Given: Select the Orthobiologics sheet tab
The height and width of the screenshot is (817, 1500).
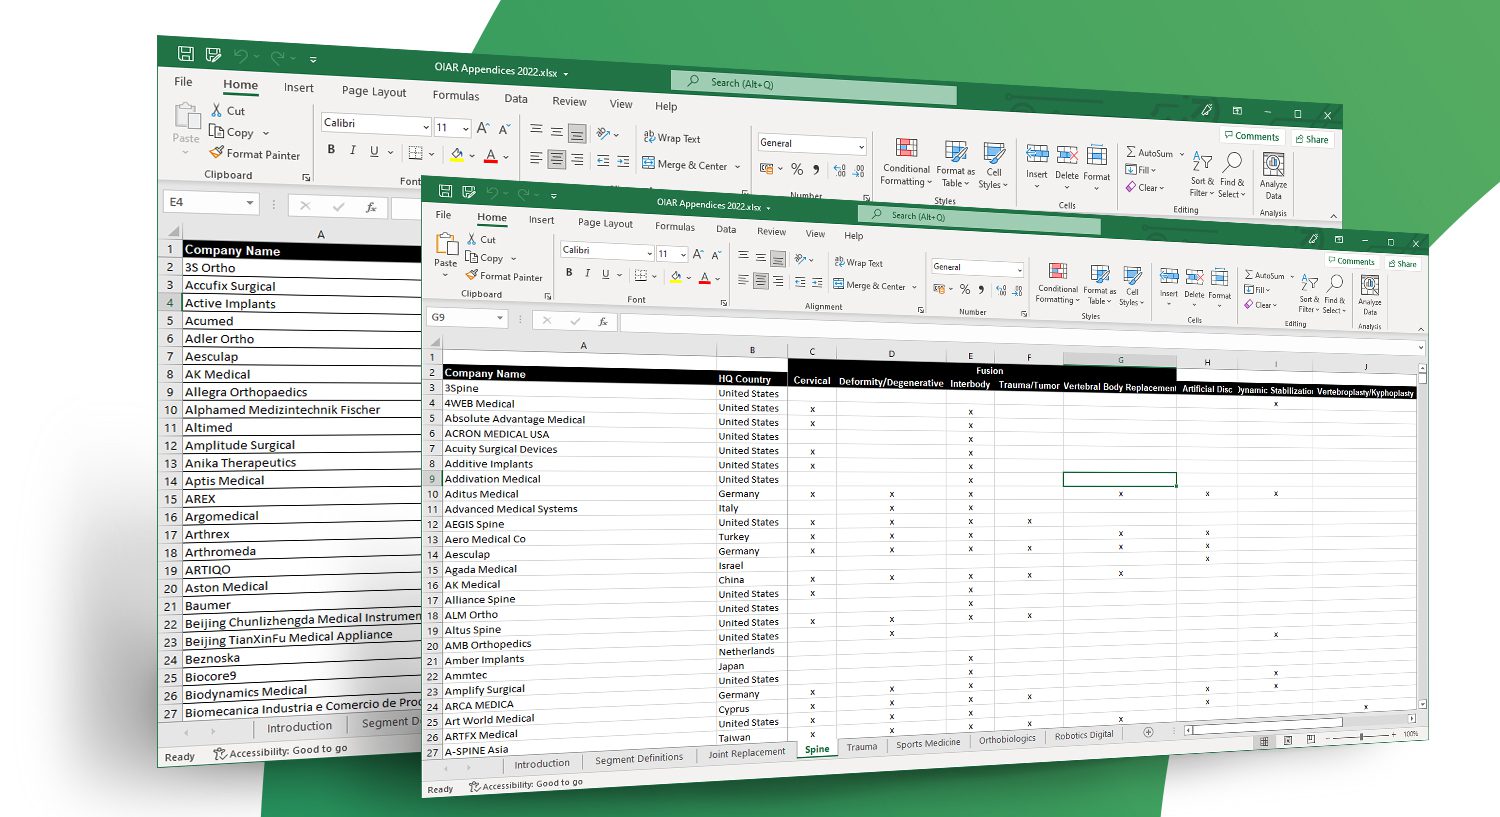Looking at the screenshot, I should pos(1007,739).
